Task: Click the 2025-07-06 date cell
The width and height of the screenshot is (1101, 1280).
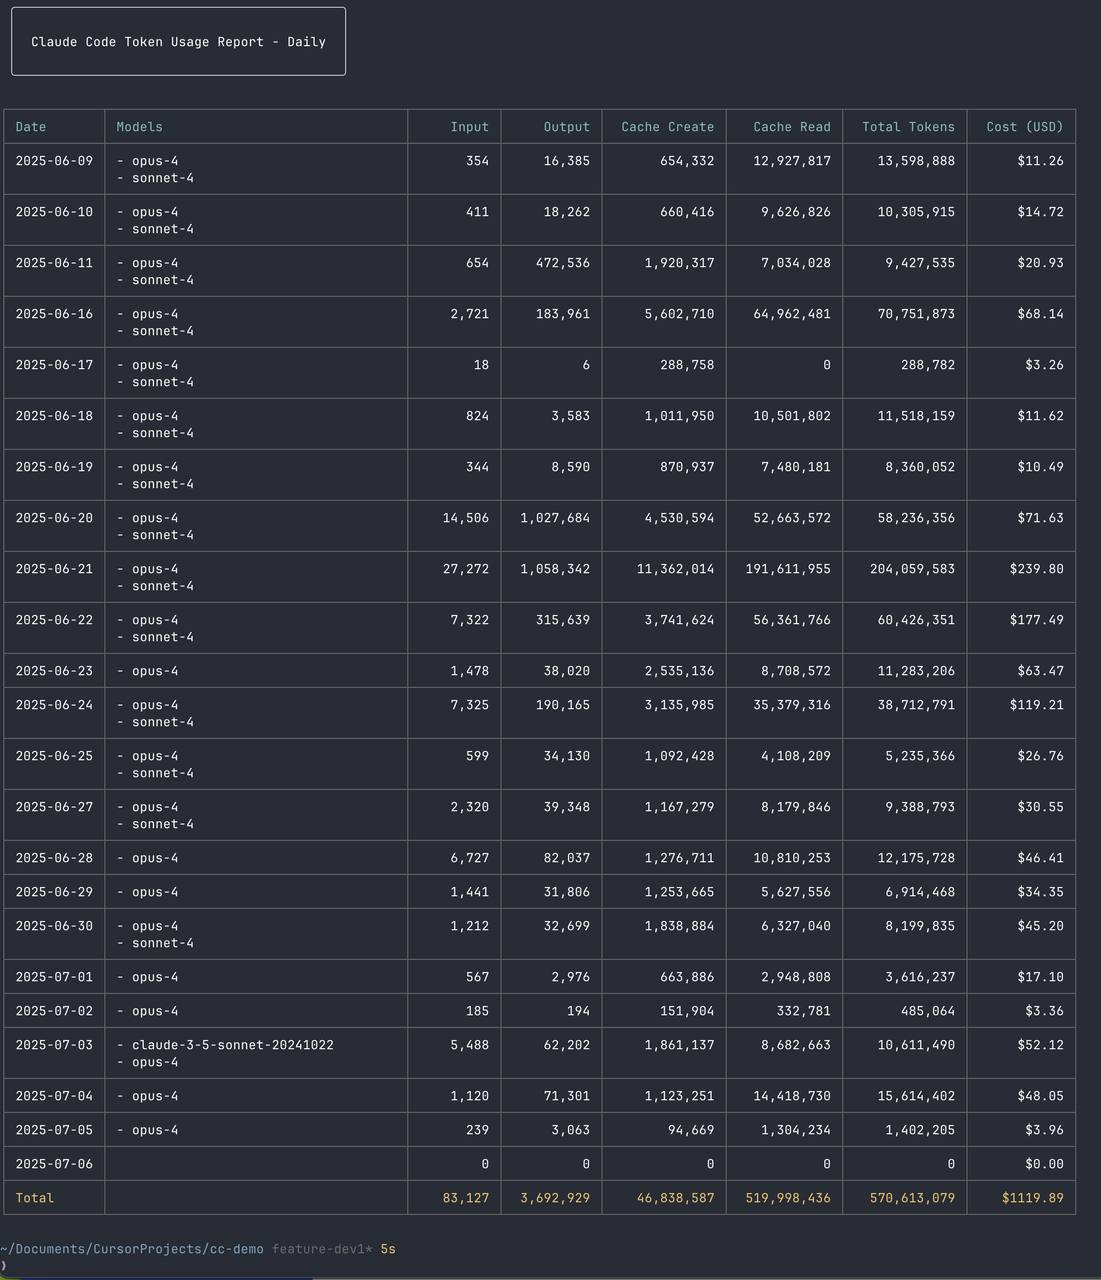Action: (54, 1164)
